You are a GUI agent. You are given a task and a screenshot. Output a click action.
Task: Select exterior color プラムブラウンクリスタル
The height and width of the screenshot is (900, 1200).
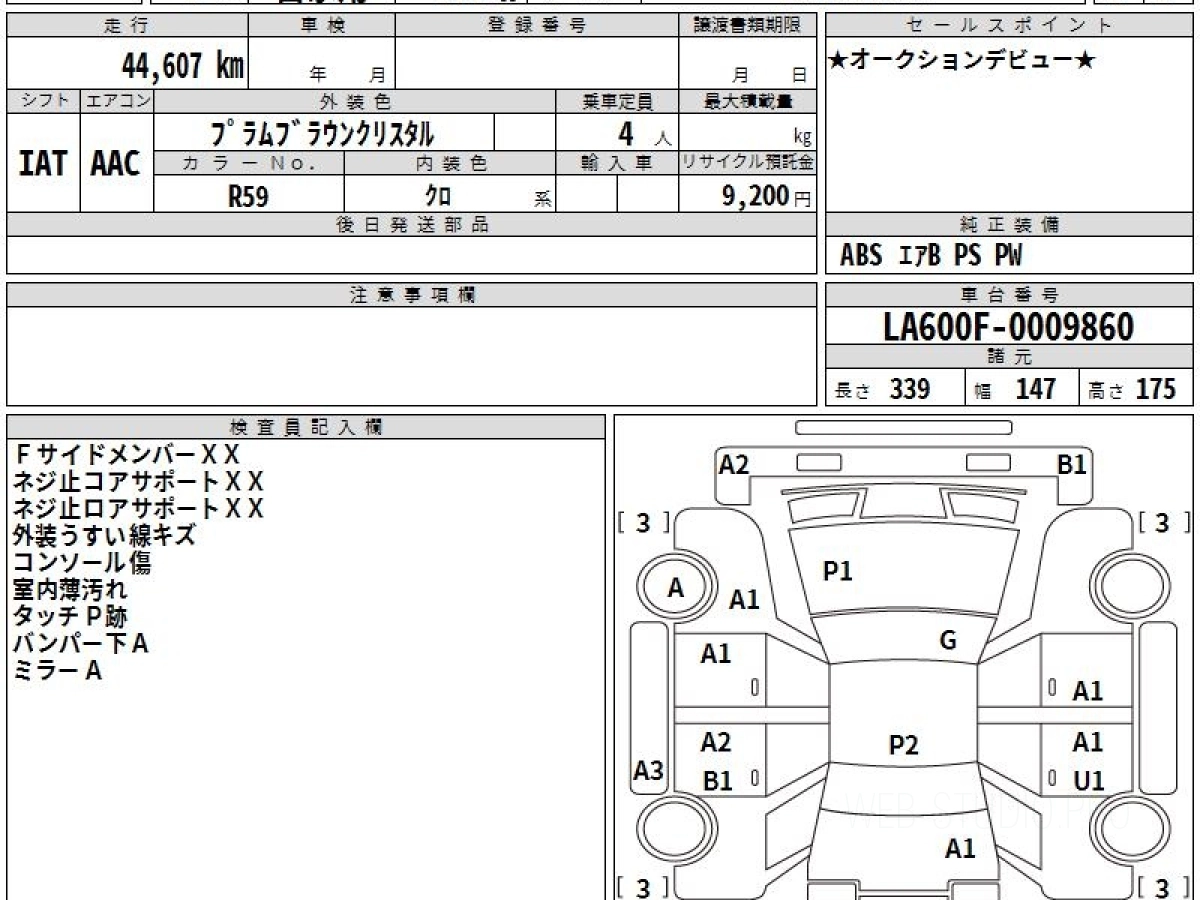click(324, 133)
